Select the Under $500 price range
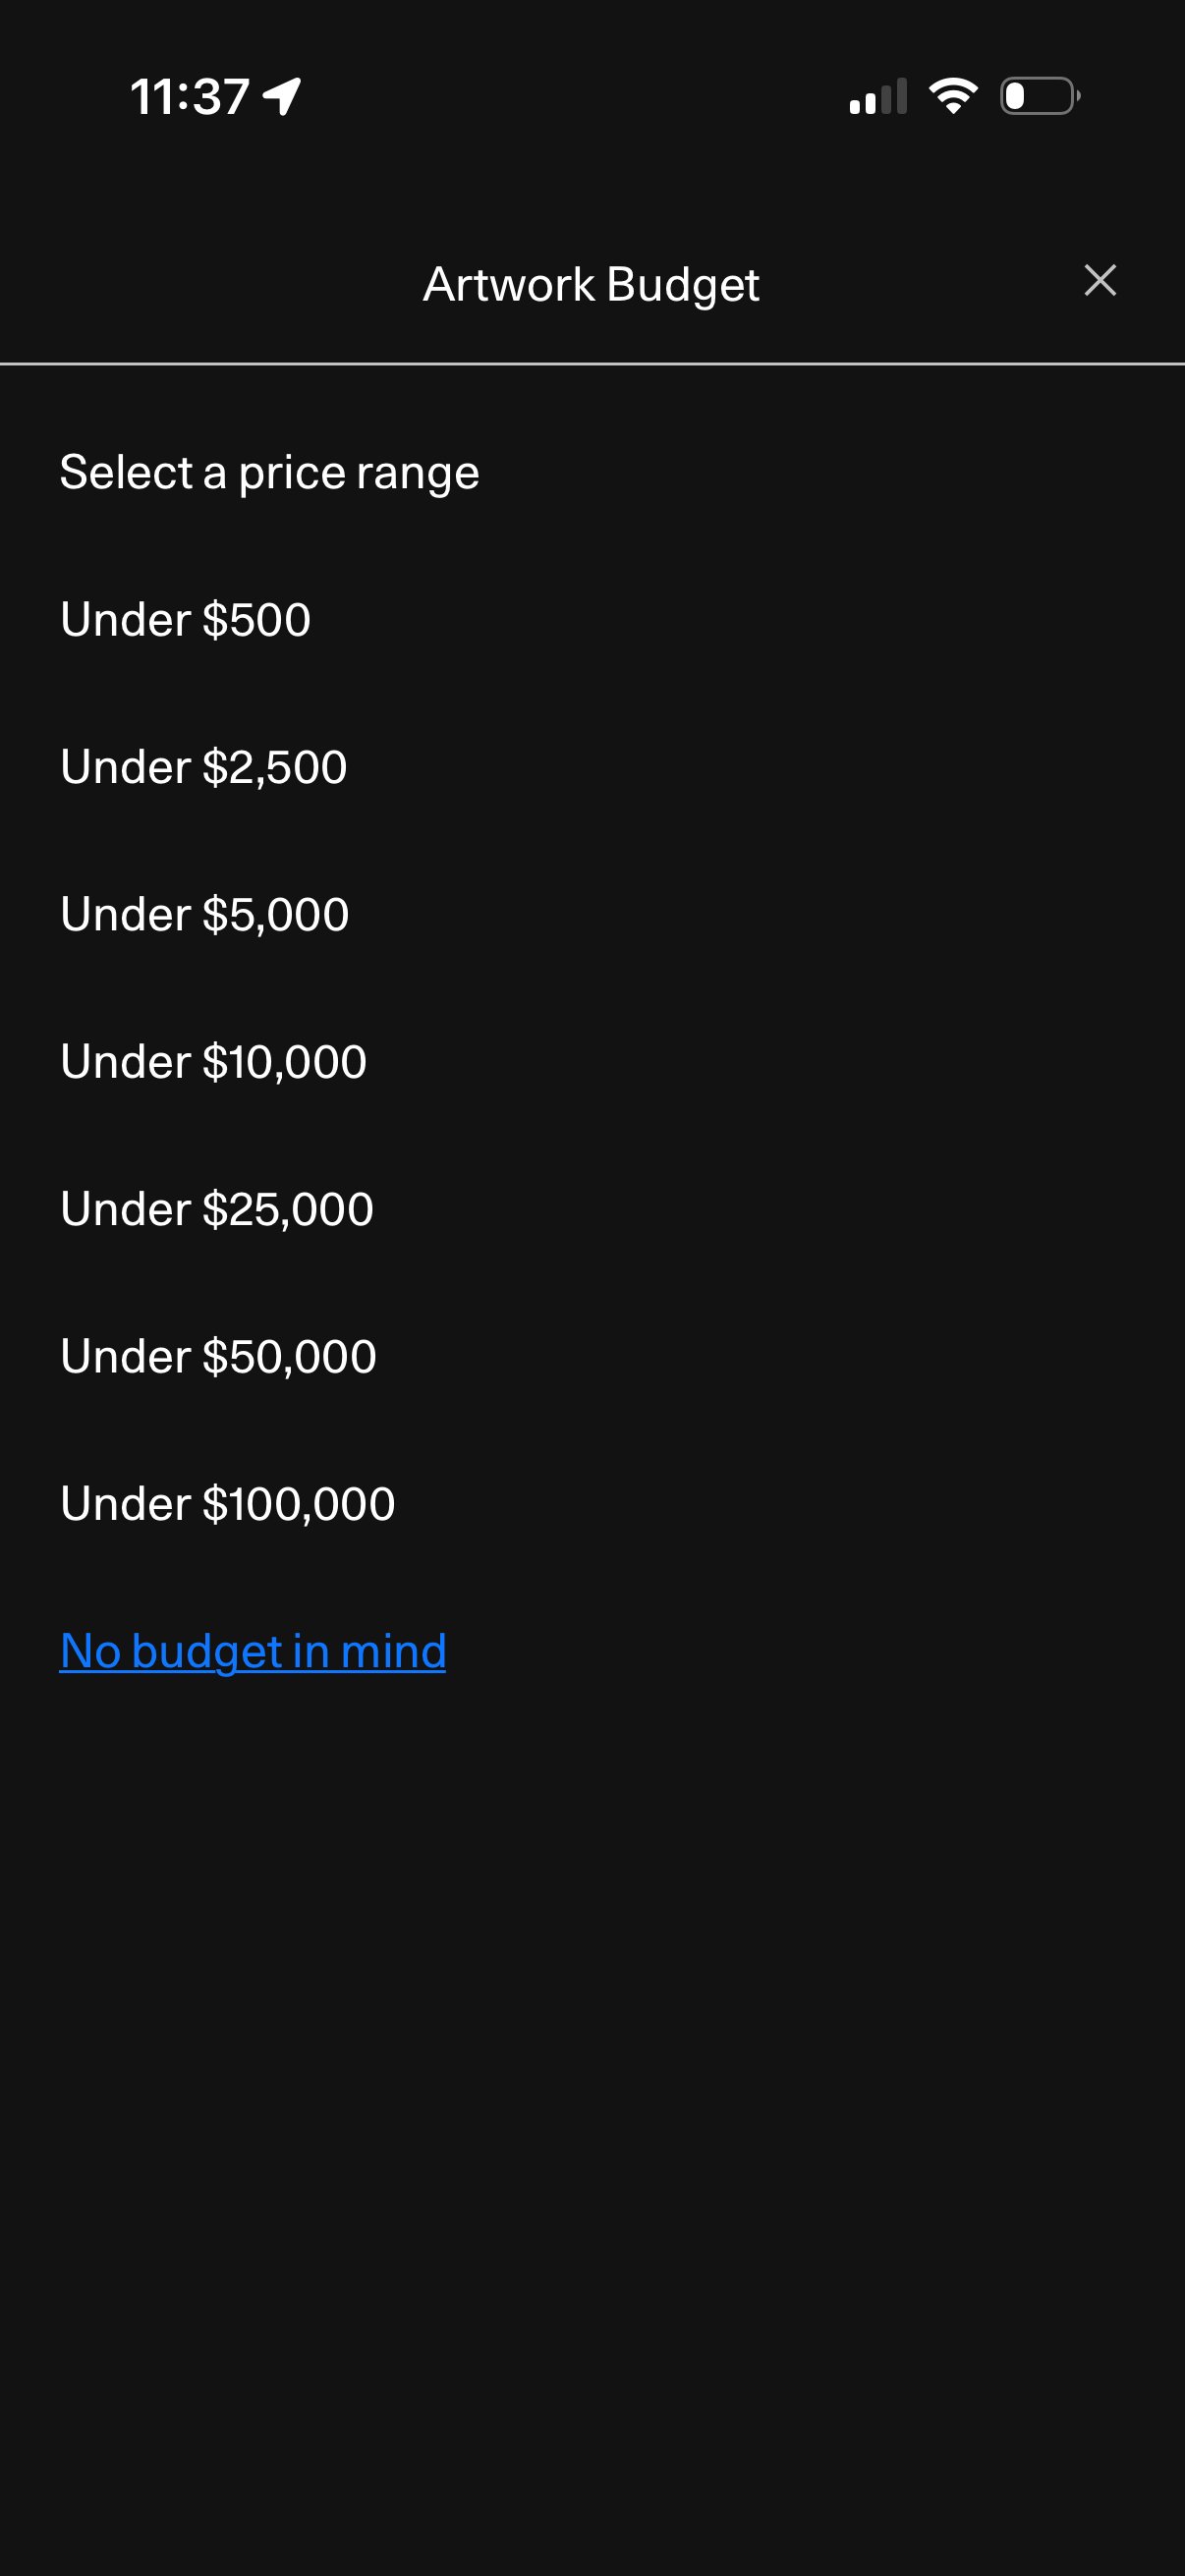The width and height of the screenshot is (1185, 2576). (x=186, y=620)
